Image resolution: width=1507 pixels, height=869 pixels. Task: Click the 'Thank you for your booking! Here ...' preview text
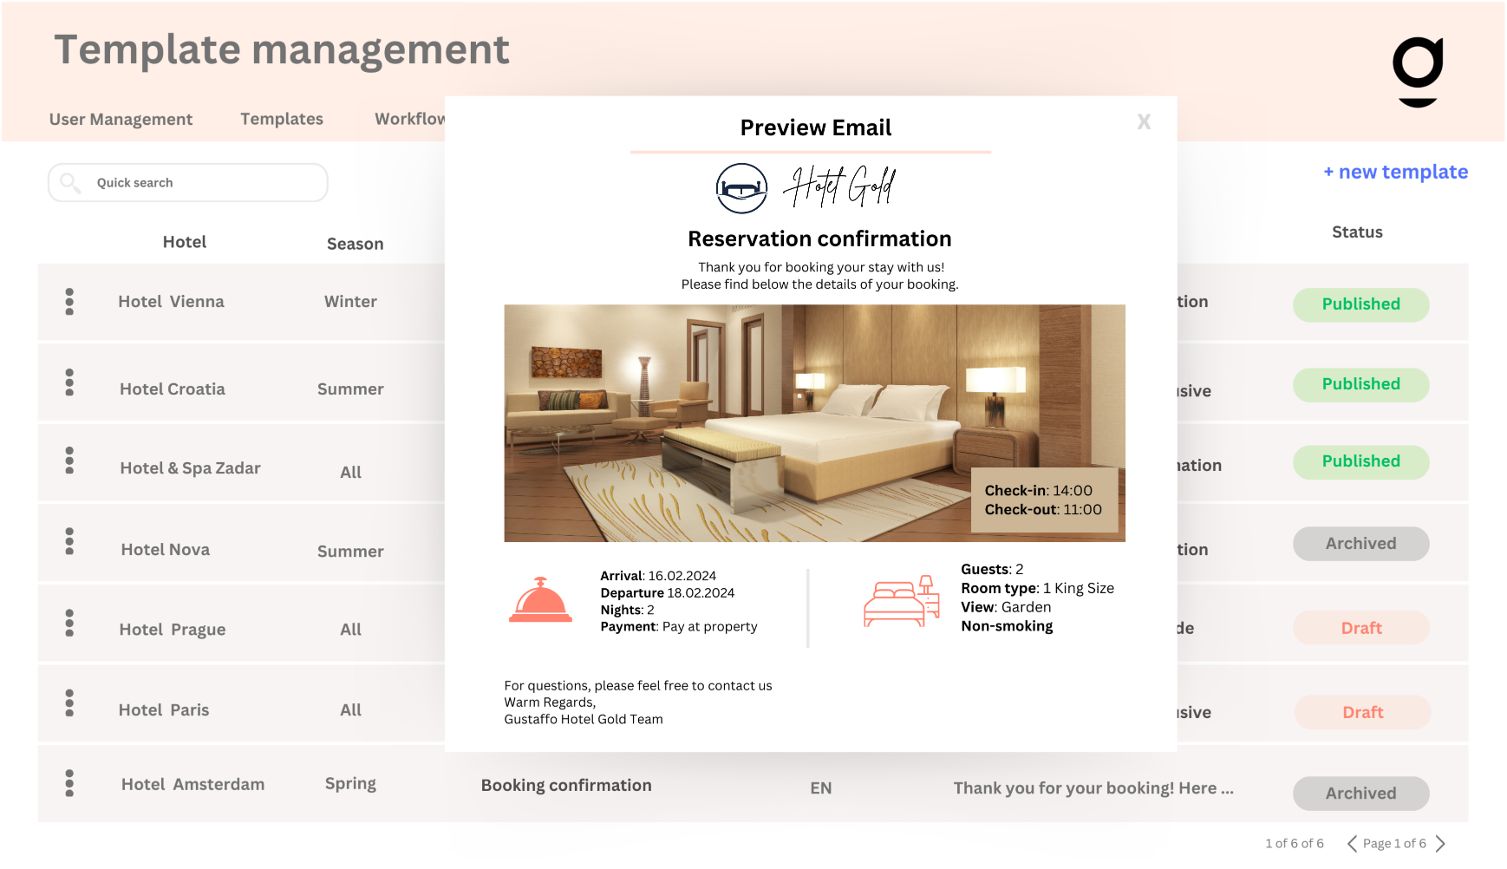click(x=1094, y=788)
